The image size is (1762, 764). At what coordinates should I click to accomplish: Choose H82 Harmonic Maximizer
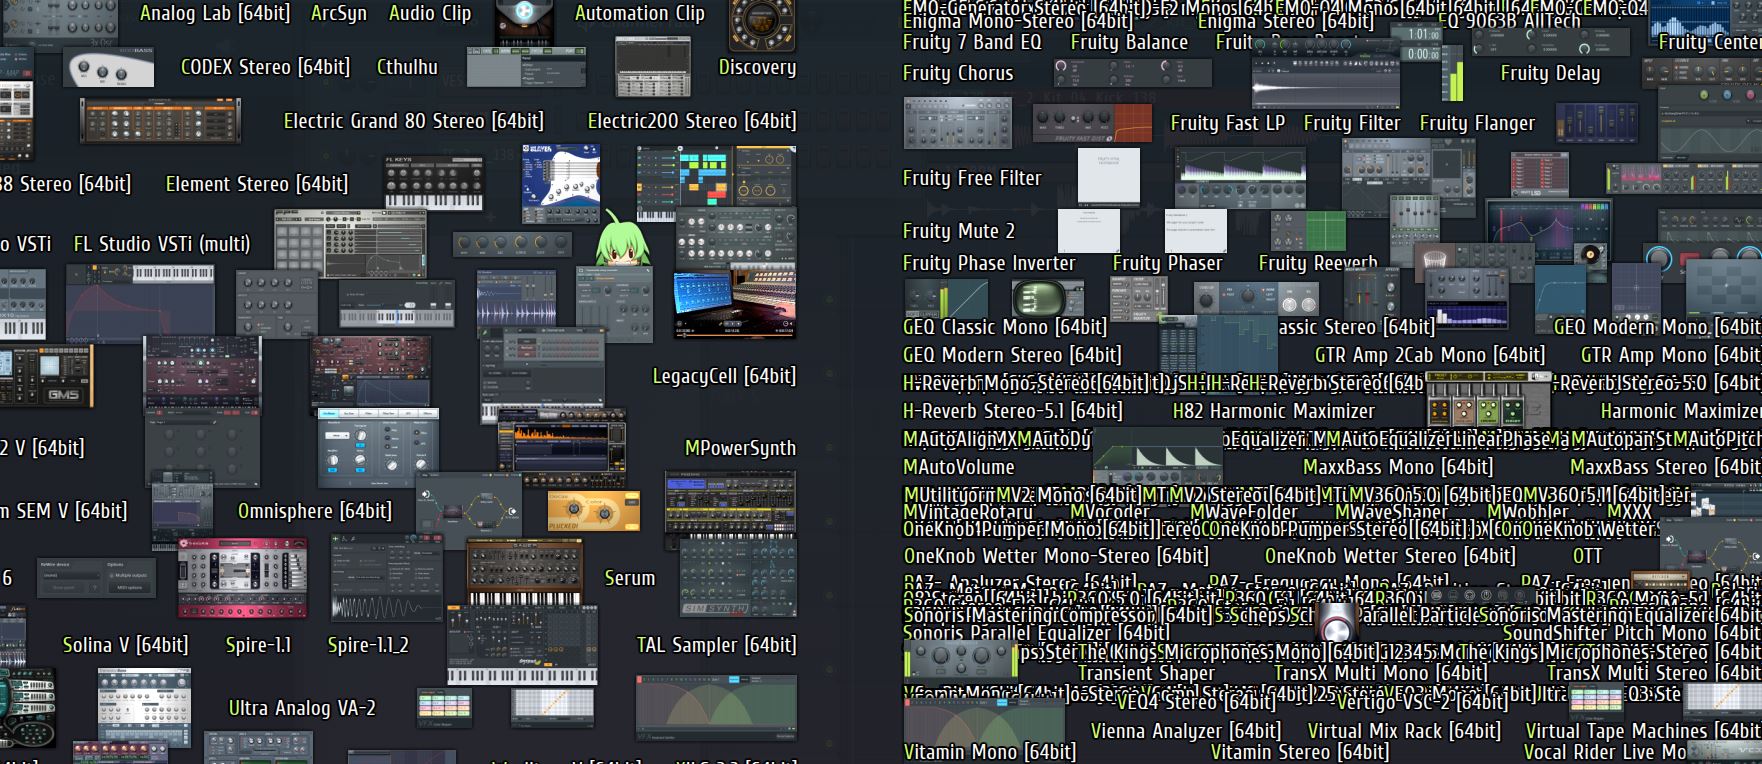pyautogui.click(x=1274, y=412)
